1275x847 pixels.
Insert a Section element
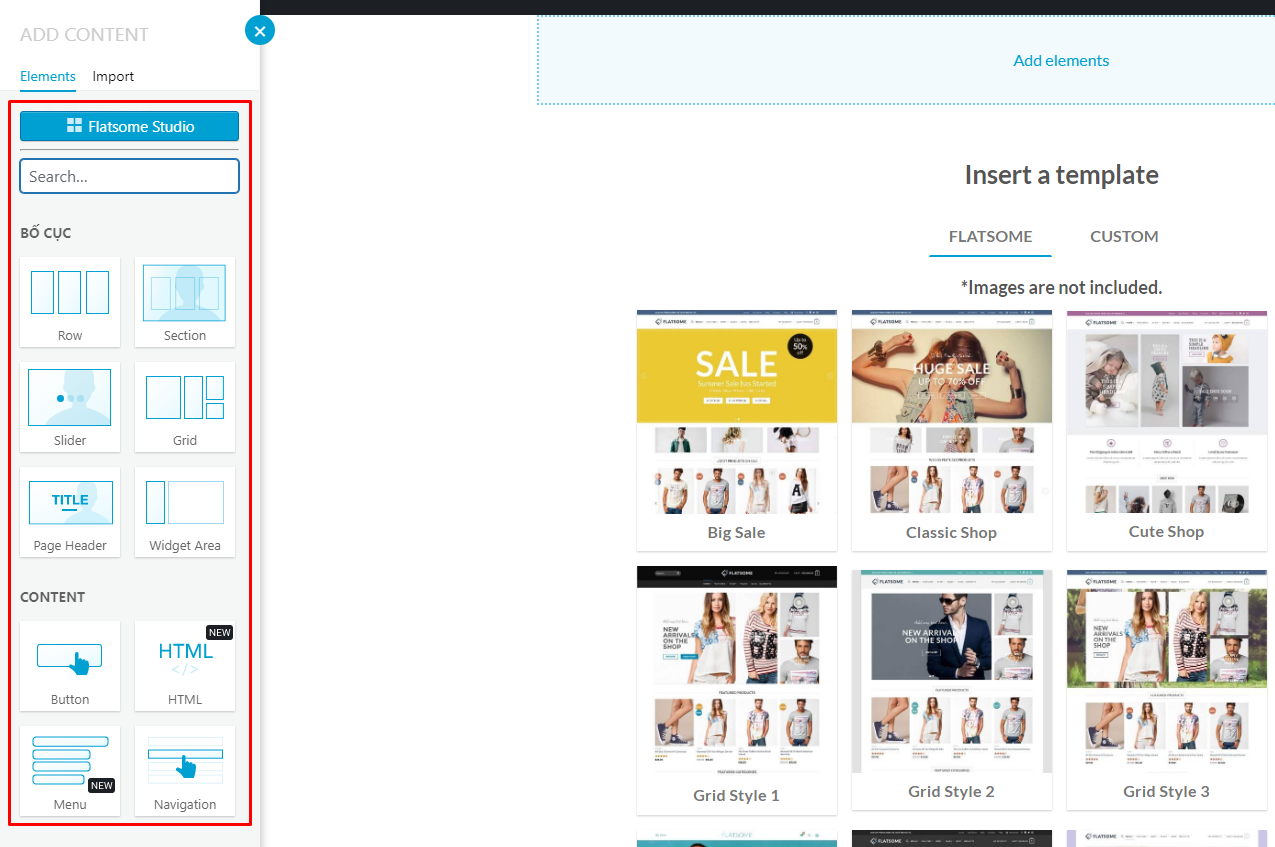(185, 301)
